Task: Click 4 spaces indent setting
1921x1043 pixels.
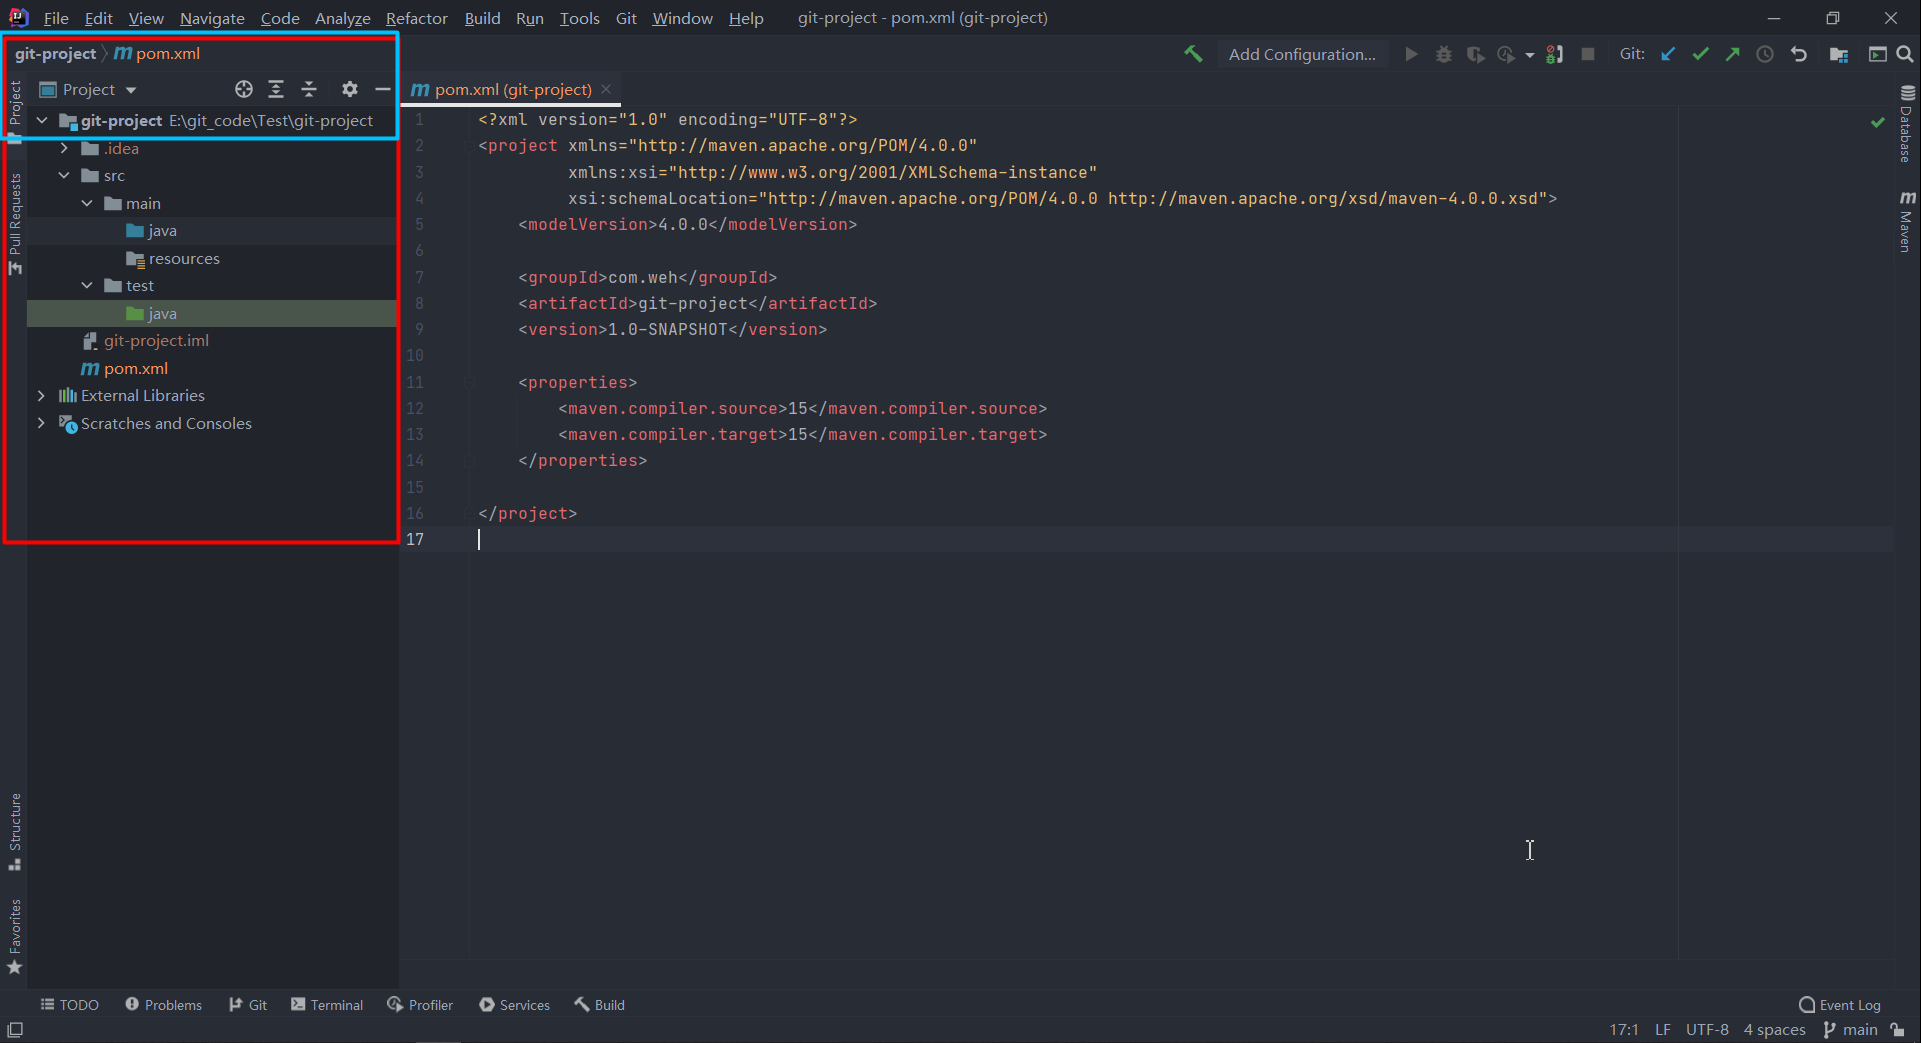Action: point(1774,1030)
